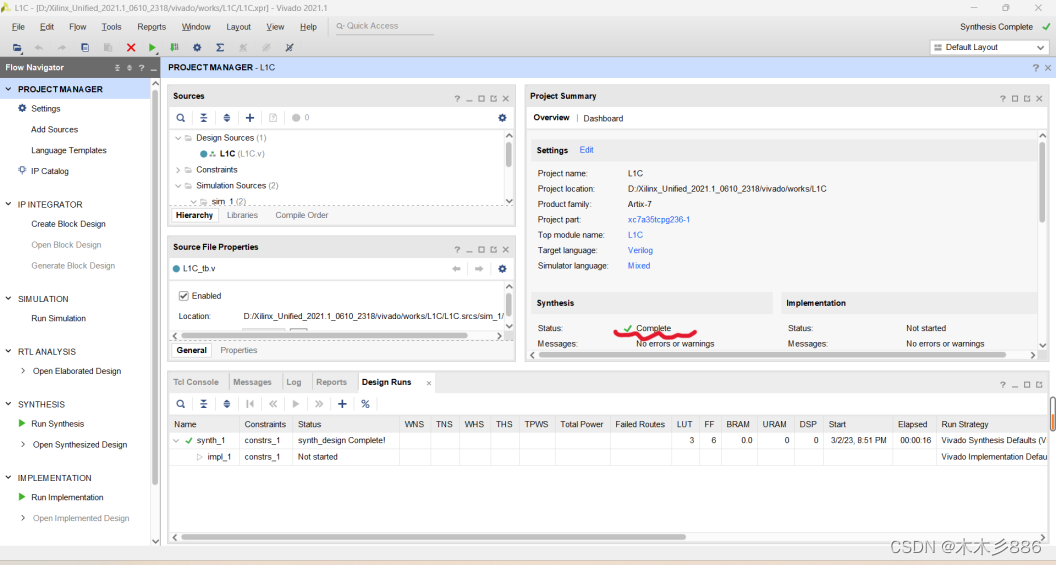
Task: Open the Default Layout dropdown
Action: tap(989, 47)
